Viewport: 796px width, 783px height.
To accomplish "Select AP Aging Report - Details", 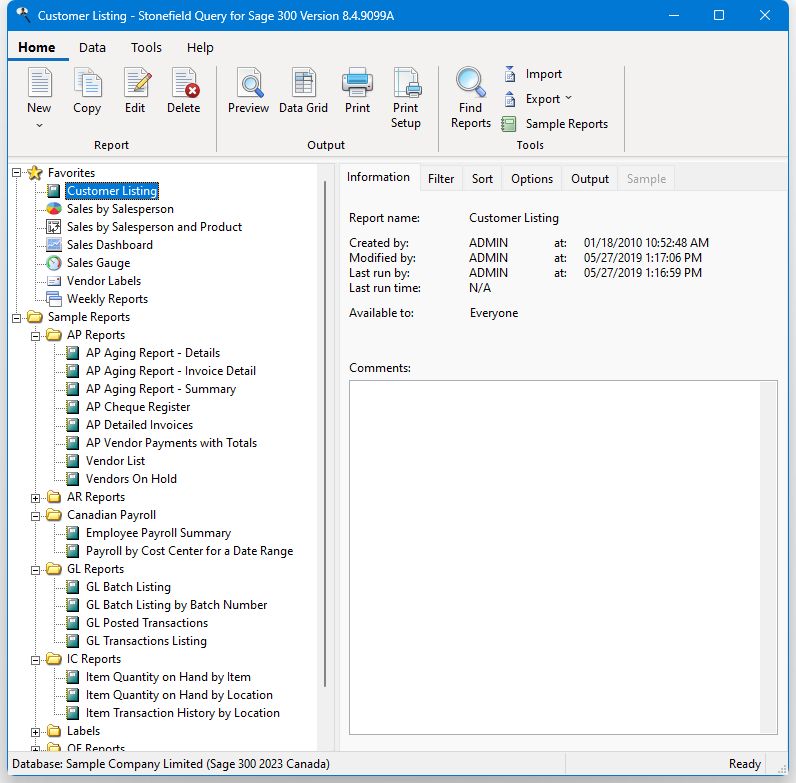I will pyautogui.click(x=153, y=353).
